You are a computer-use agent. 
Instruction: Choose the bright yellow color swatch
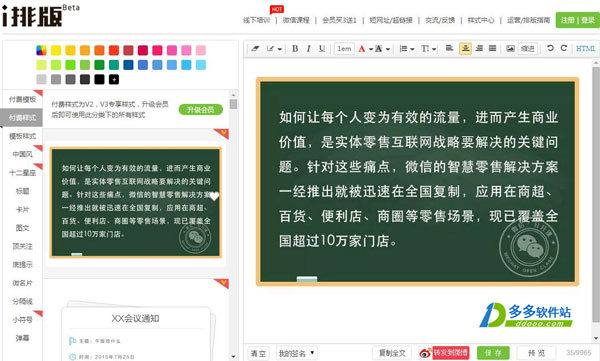[56, 50]
